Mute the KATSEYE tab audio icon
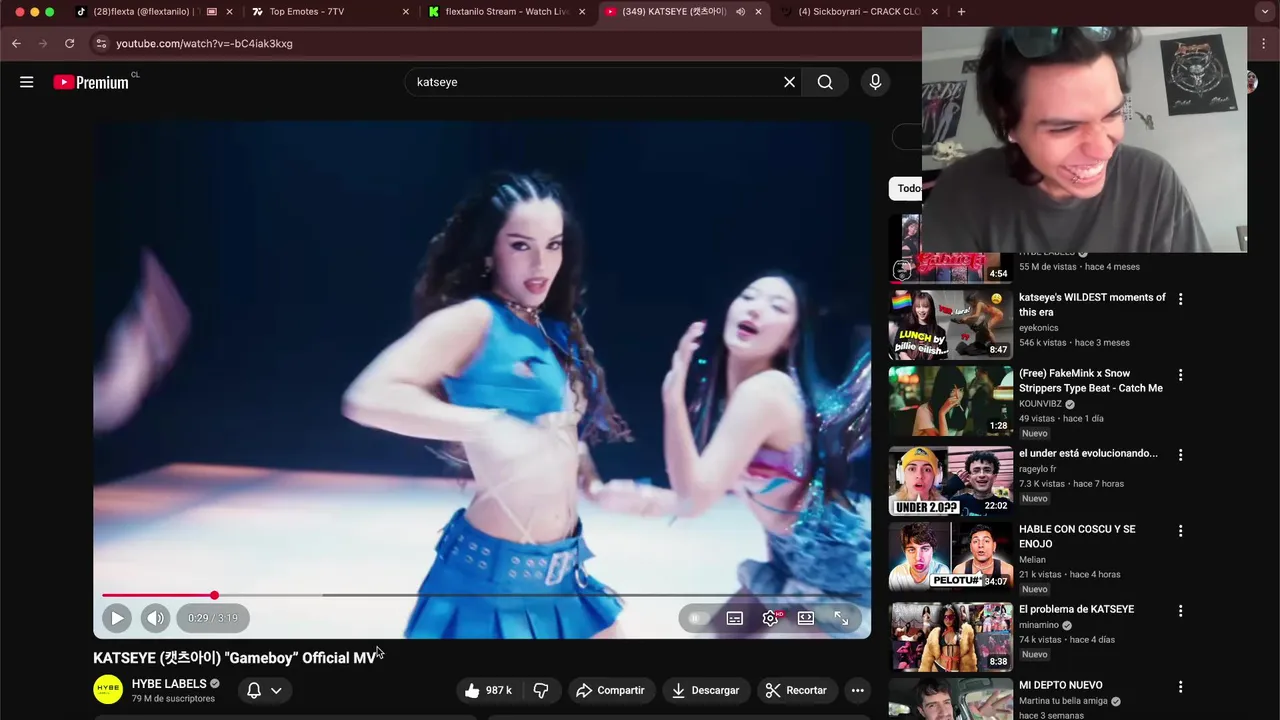 tap(740, 12)
